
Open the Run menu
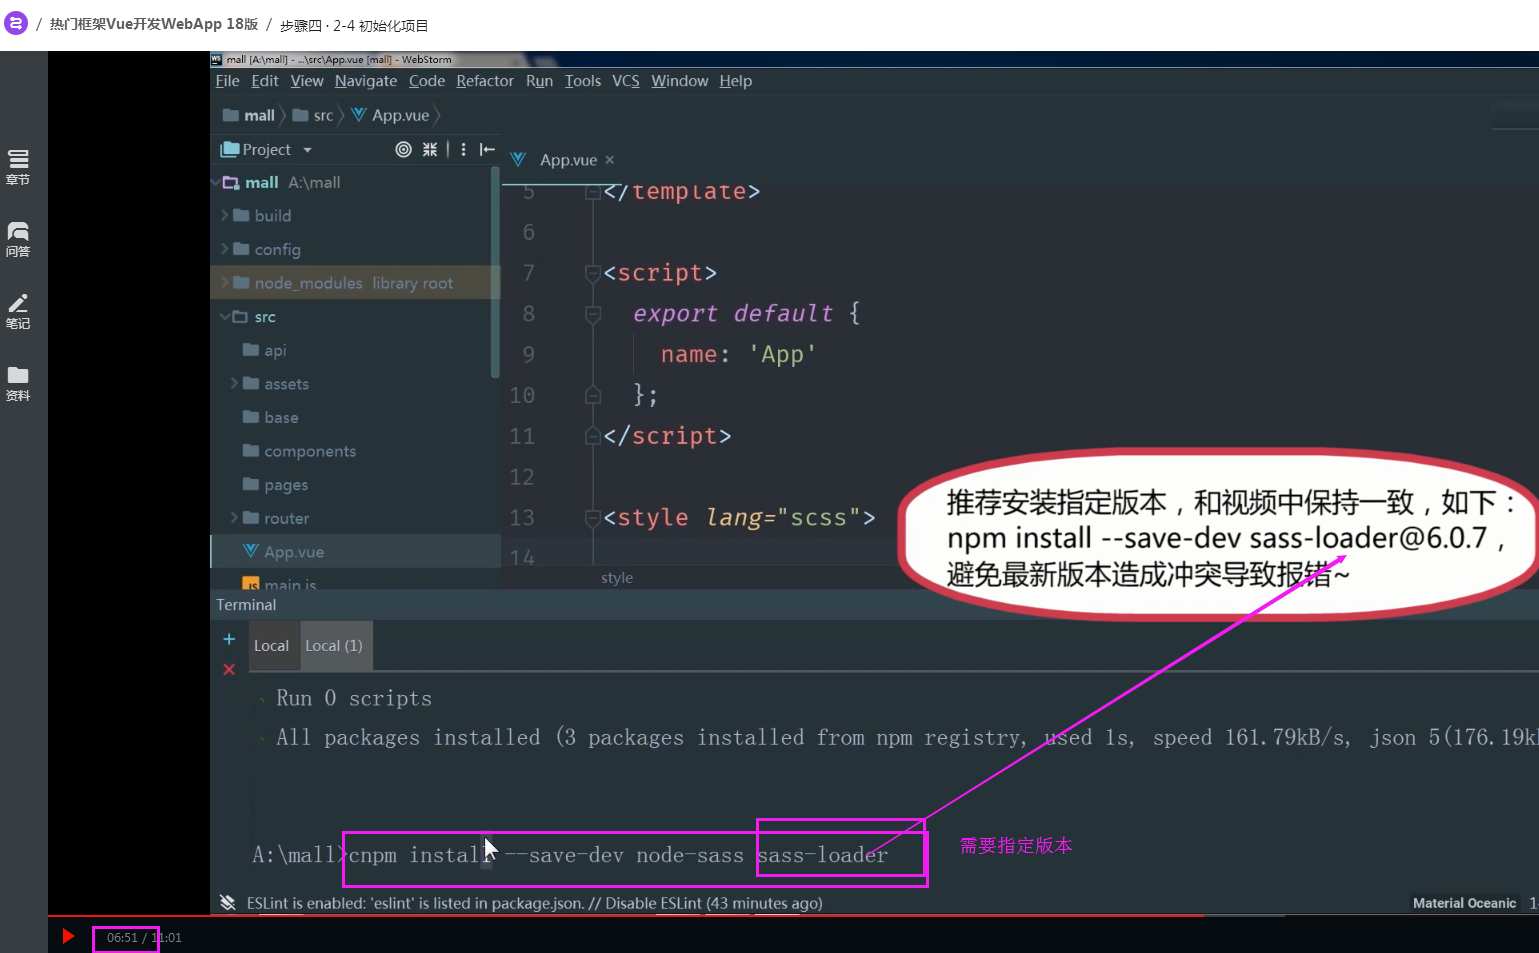(539, 81)
